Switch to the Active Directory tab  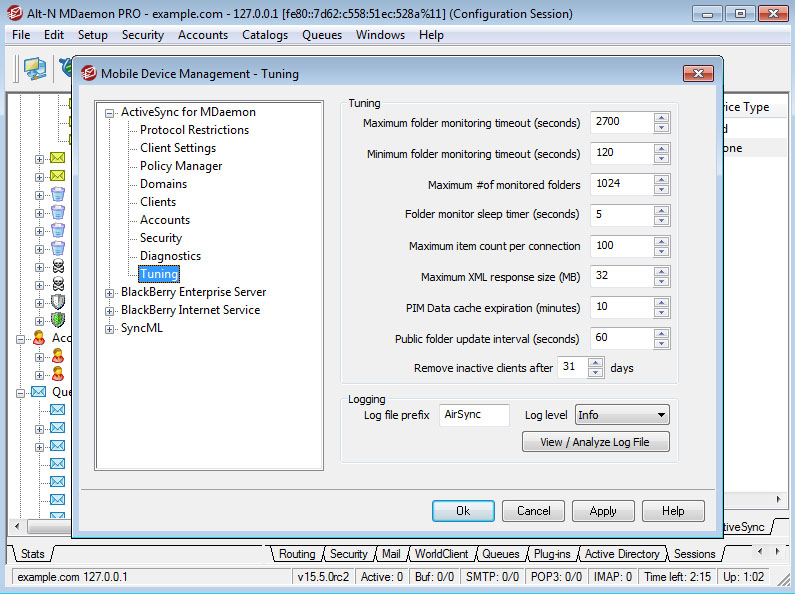point(622,554)
